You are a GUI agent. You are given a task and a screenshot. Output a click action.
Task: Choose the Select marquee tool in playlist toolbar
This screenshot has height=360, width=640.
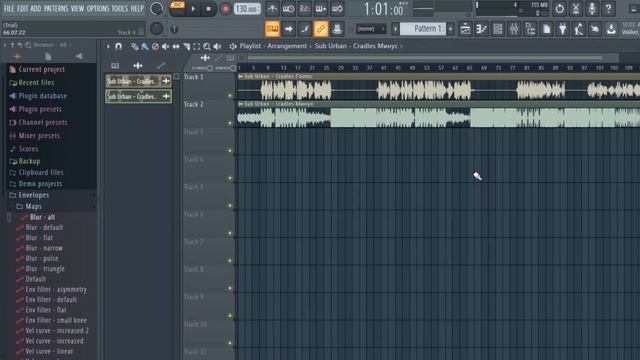(x=197, y=47)
